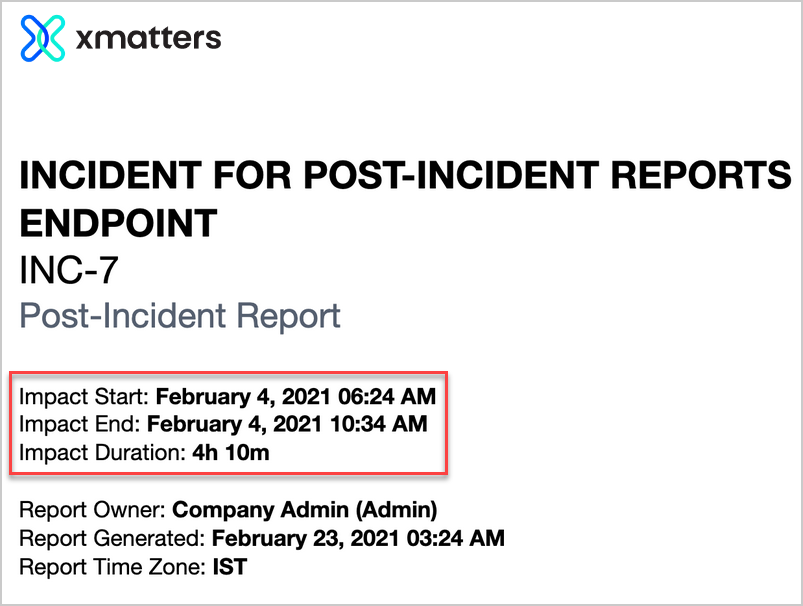Click the word INCIDENT starting the title
This screenshot has height=606, width=803.
point(111,175)
